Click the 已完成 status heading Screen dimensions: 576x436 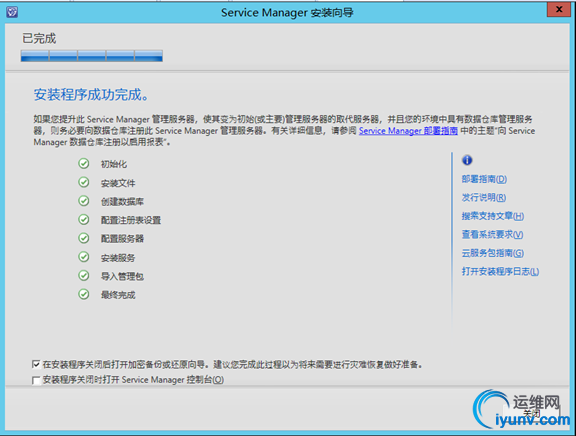coord(39,38)
